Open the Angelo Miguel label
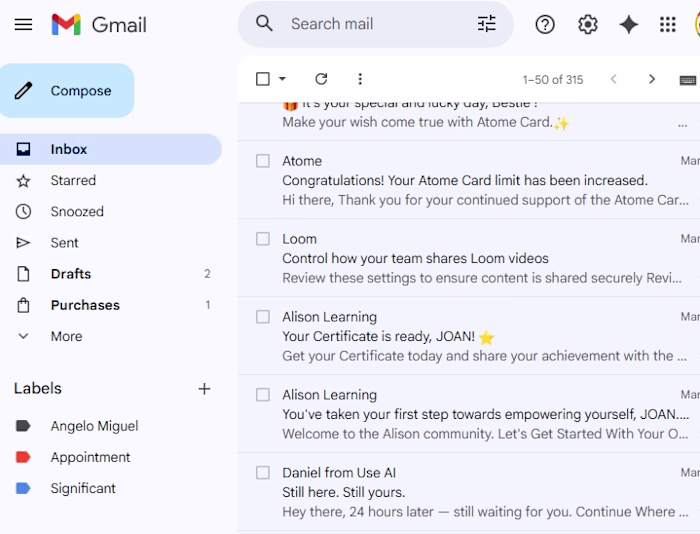 94,426
